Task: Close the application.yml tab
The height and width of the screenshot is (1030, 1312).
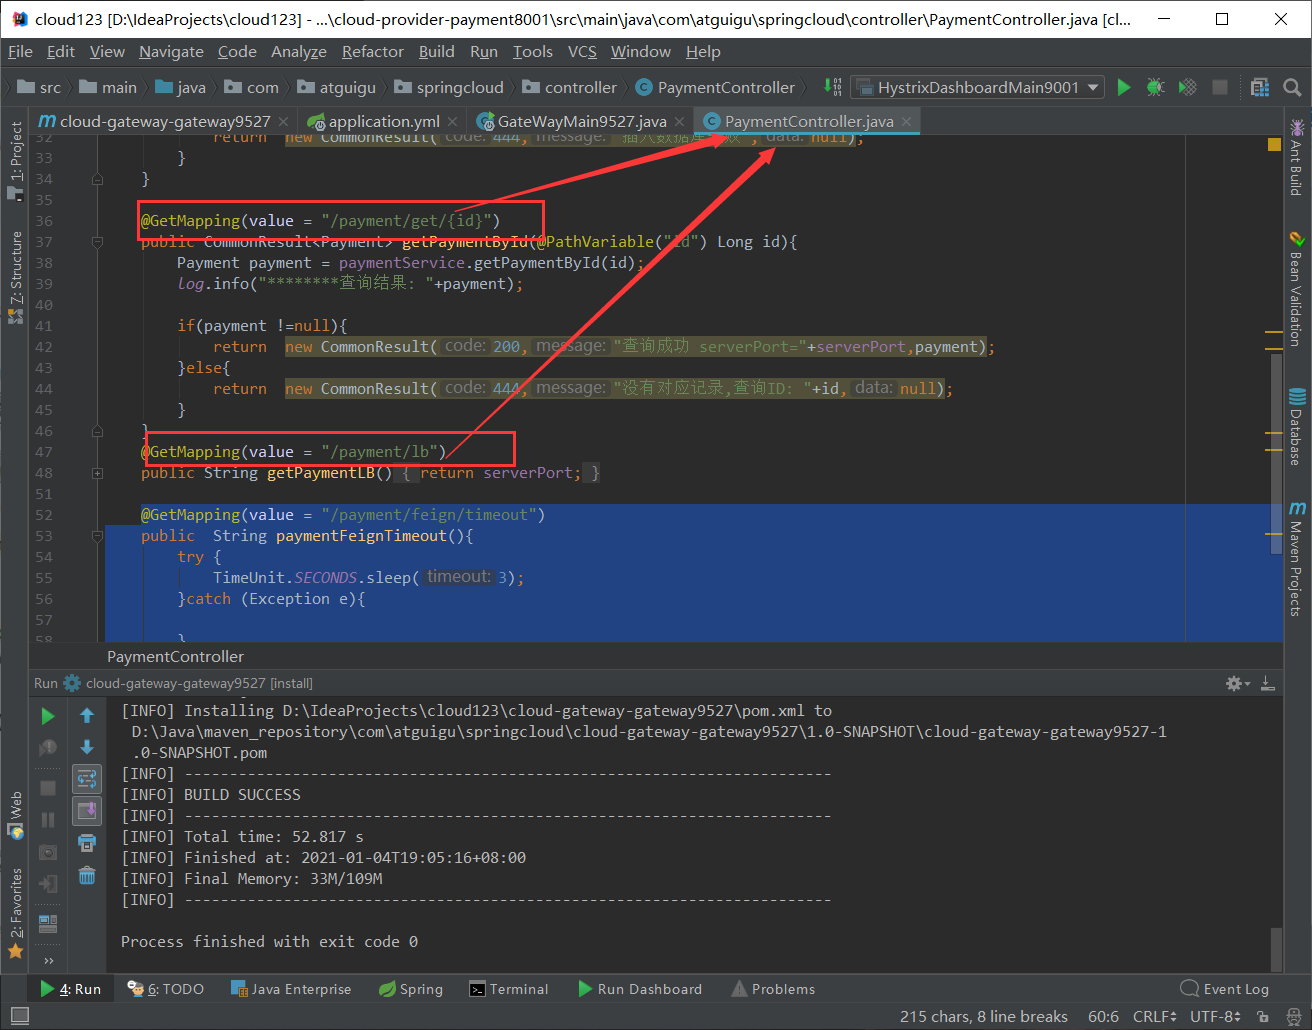Action: pos(452,122)
